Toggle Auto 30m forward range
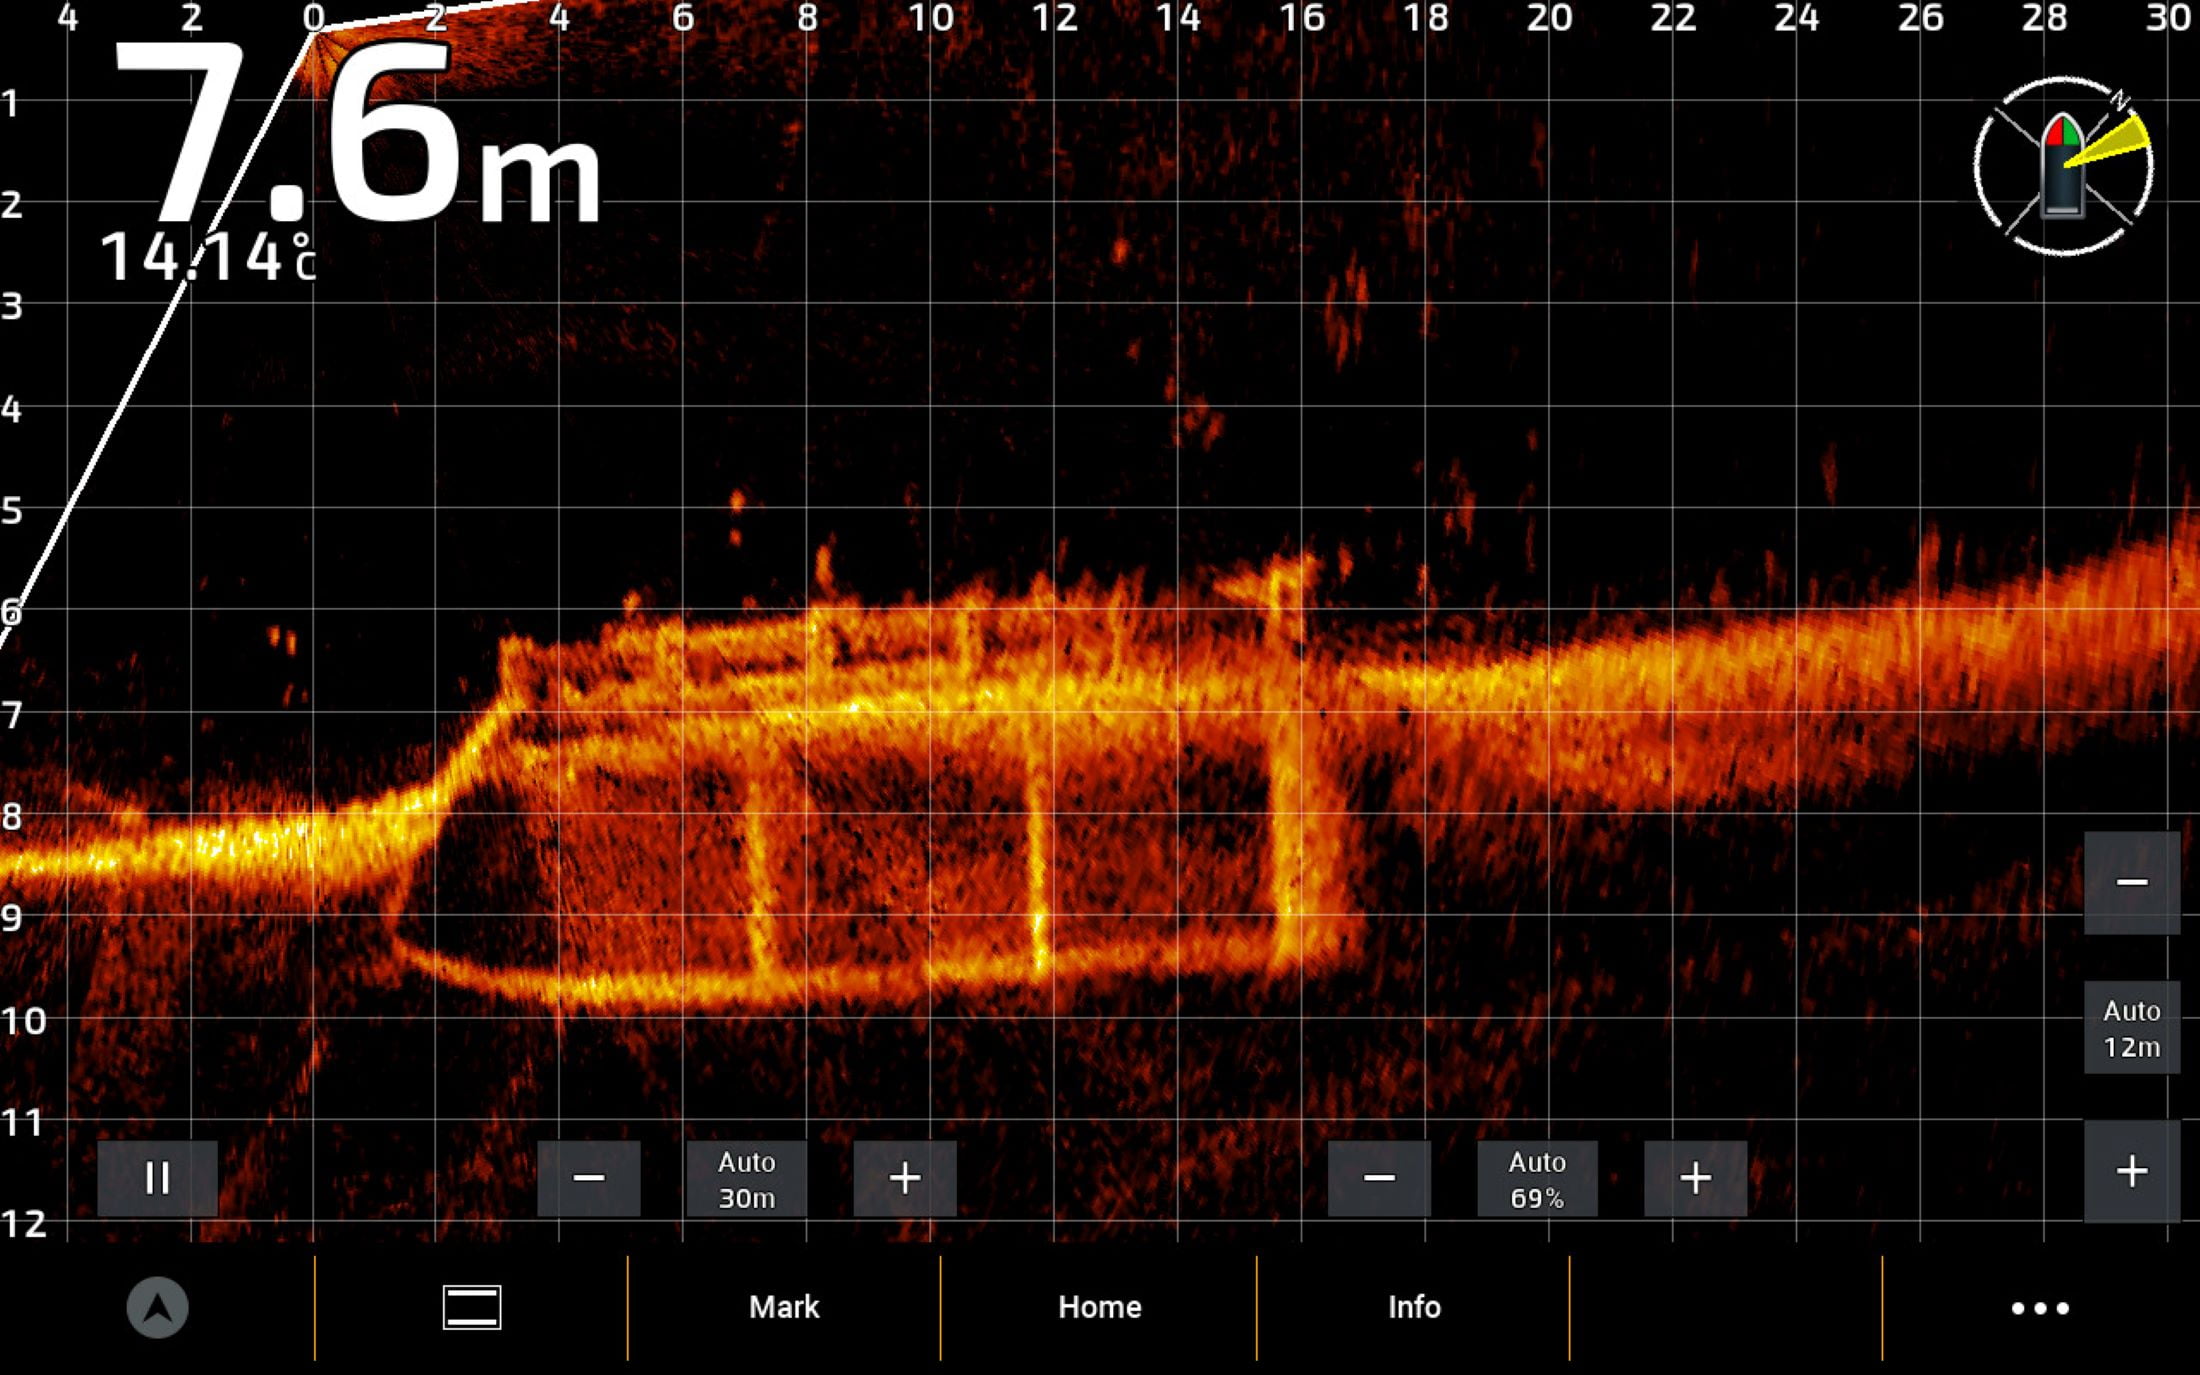The width and height of the screenshot is (2200, 1375). coord(747,1178)
